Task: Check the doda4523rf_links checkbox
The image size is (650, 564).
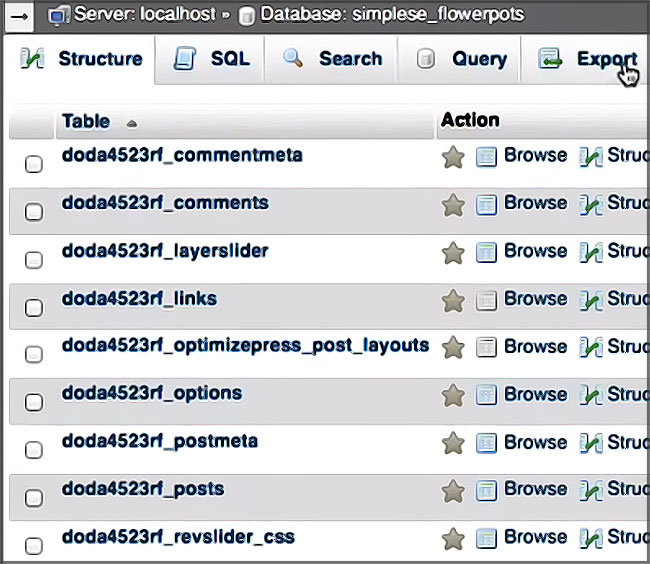Action: coord(34,307)
